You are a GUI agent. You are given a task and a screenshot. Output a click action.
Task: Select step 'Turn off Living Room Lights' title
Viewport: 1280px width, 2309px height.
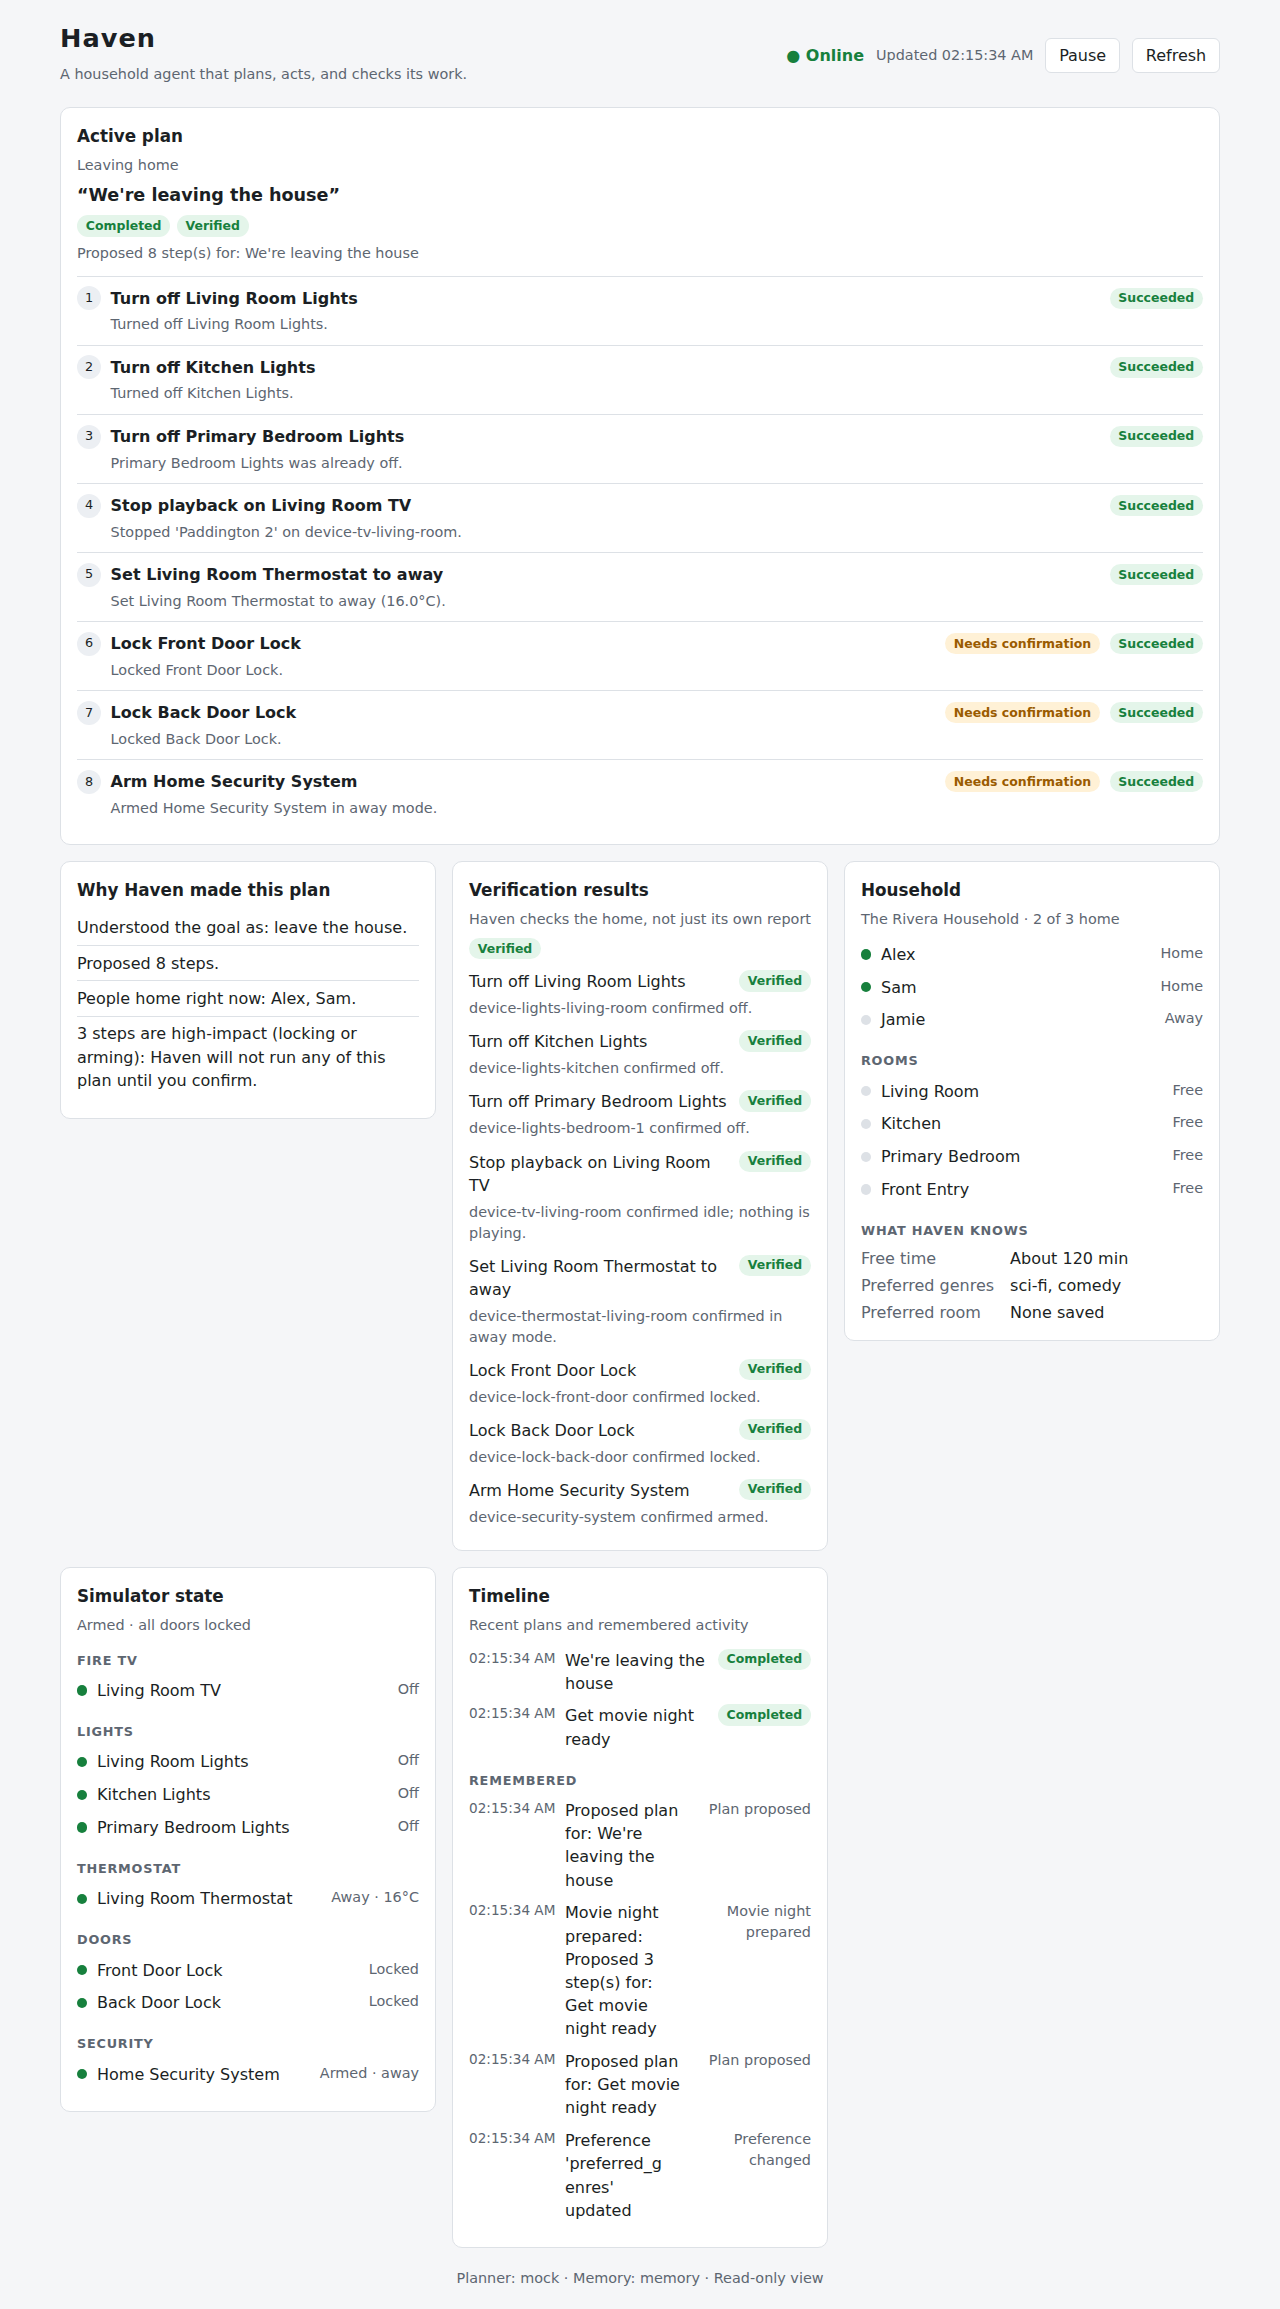[234, 298]
